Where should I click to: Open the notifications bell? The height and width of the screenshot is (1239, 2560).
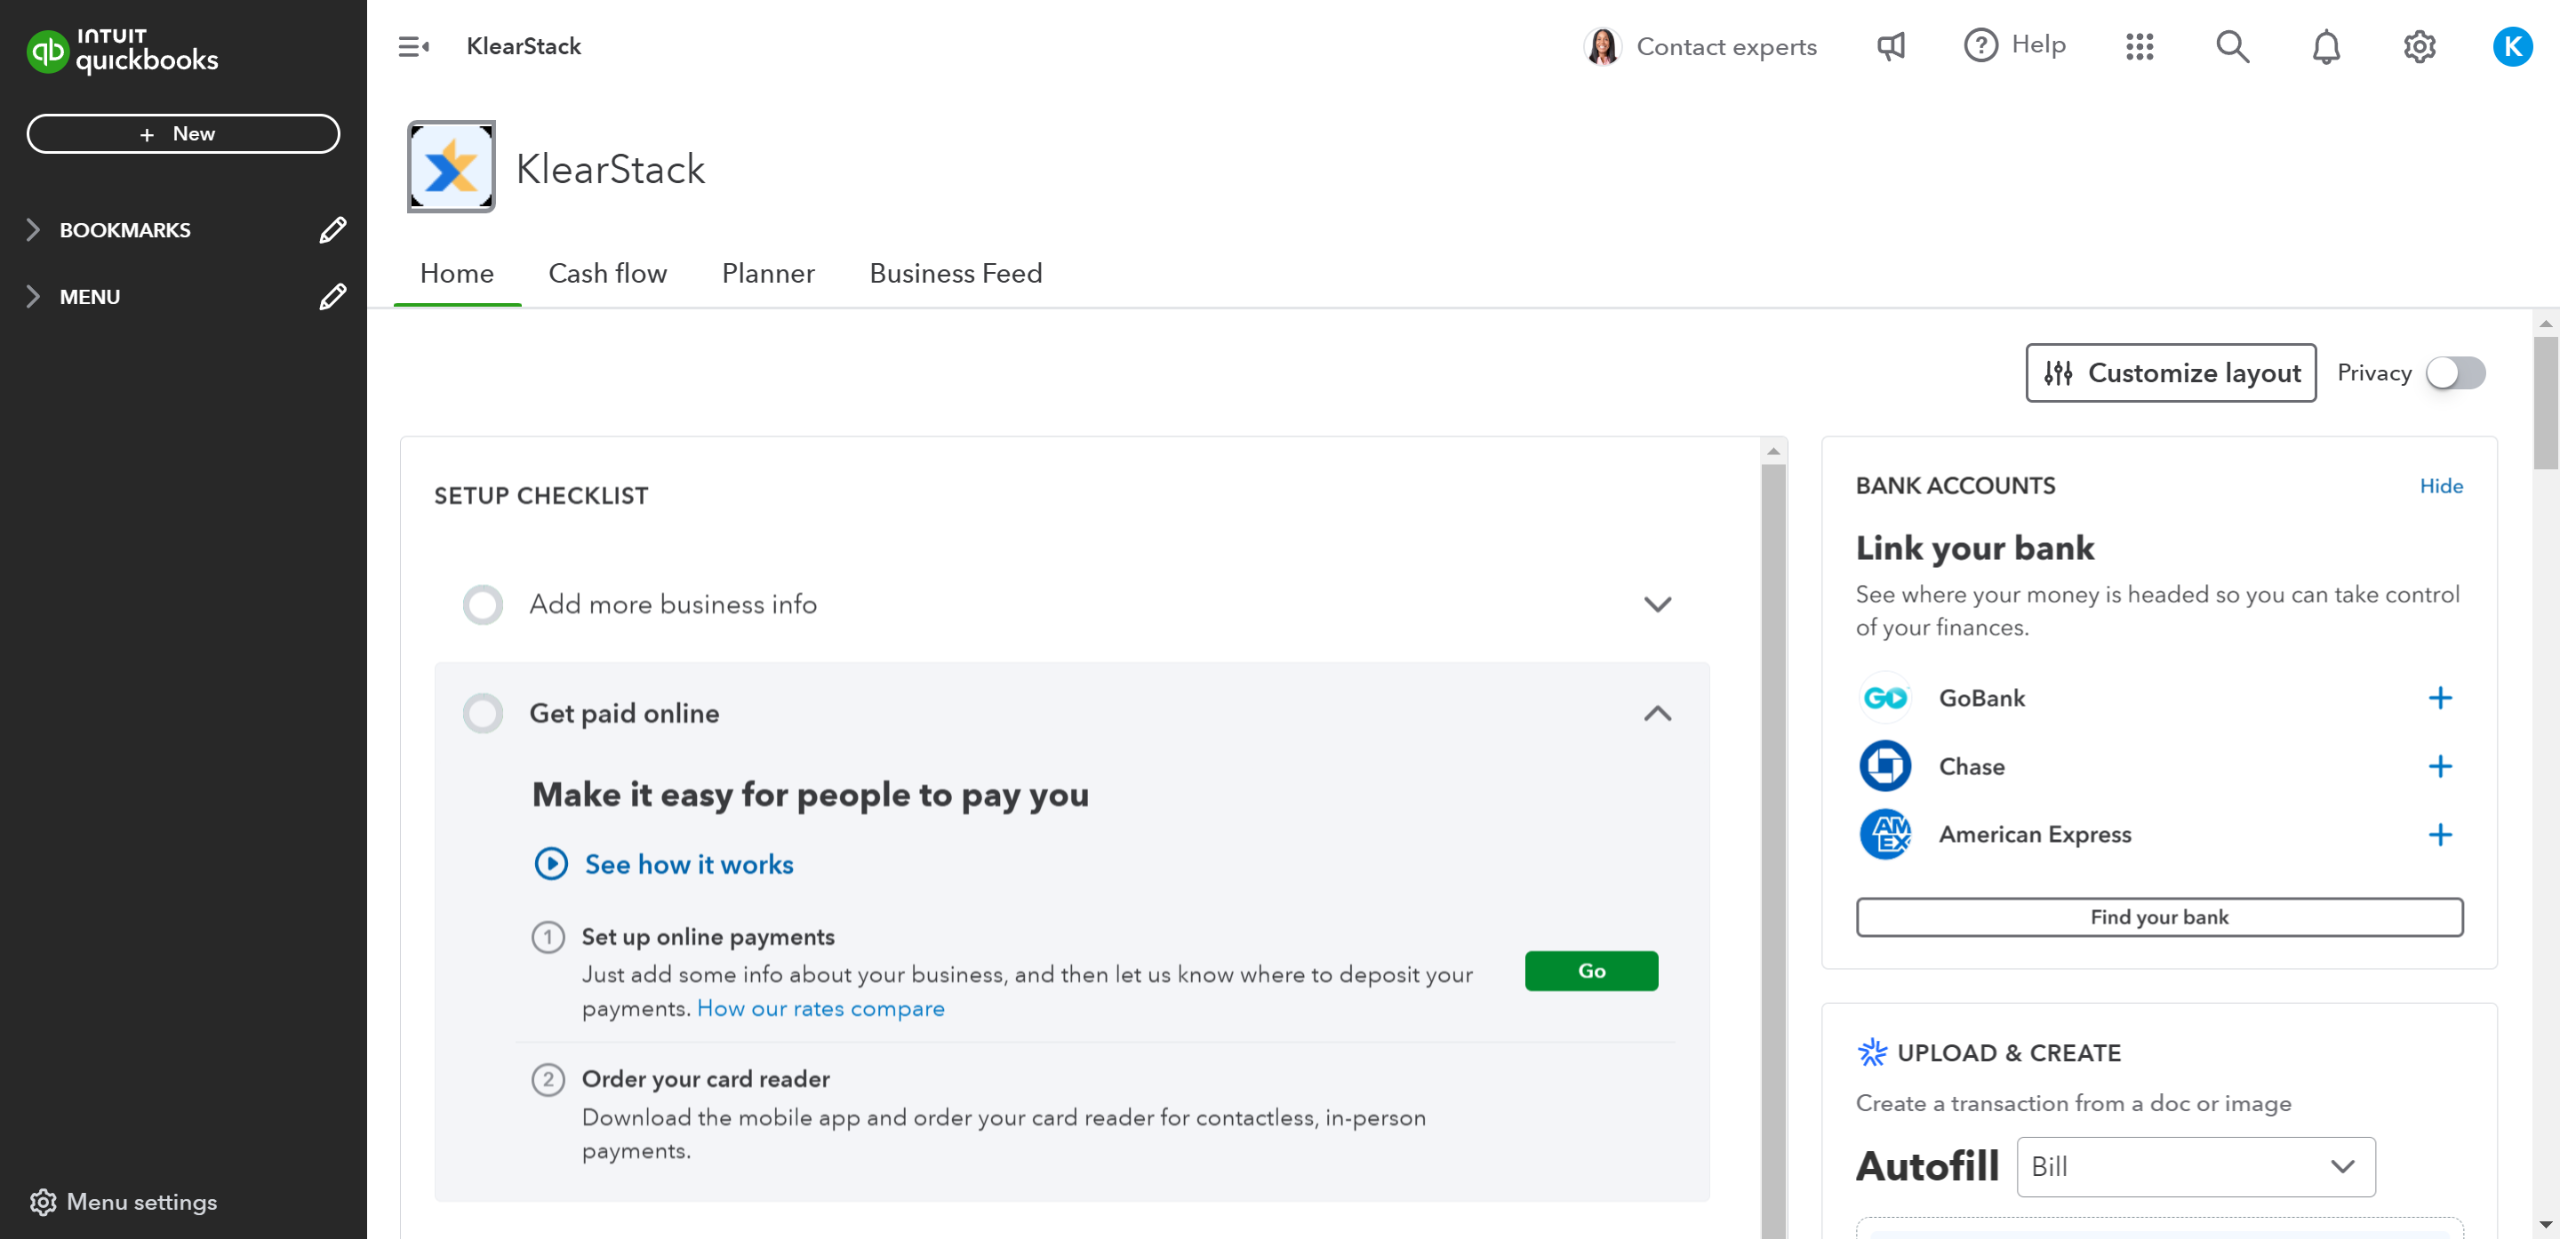tap(2326, 47)
